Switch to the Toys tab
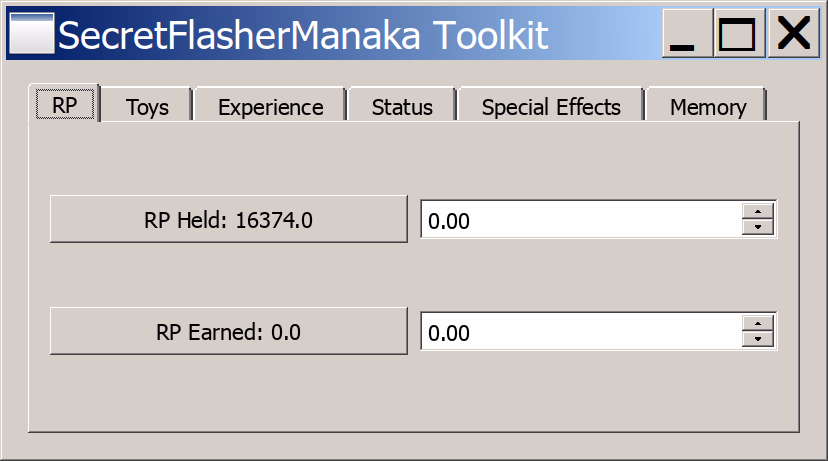Viewport: 828px width, 461px height. [147, 107]
